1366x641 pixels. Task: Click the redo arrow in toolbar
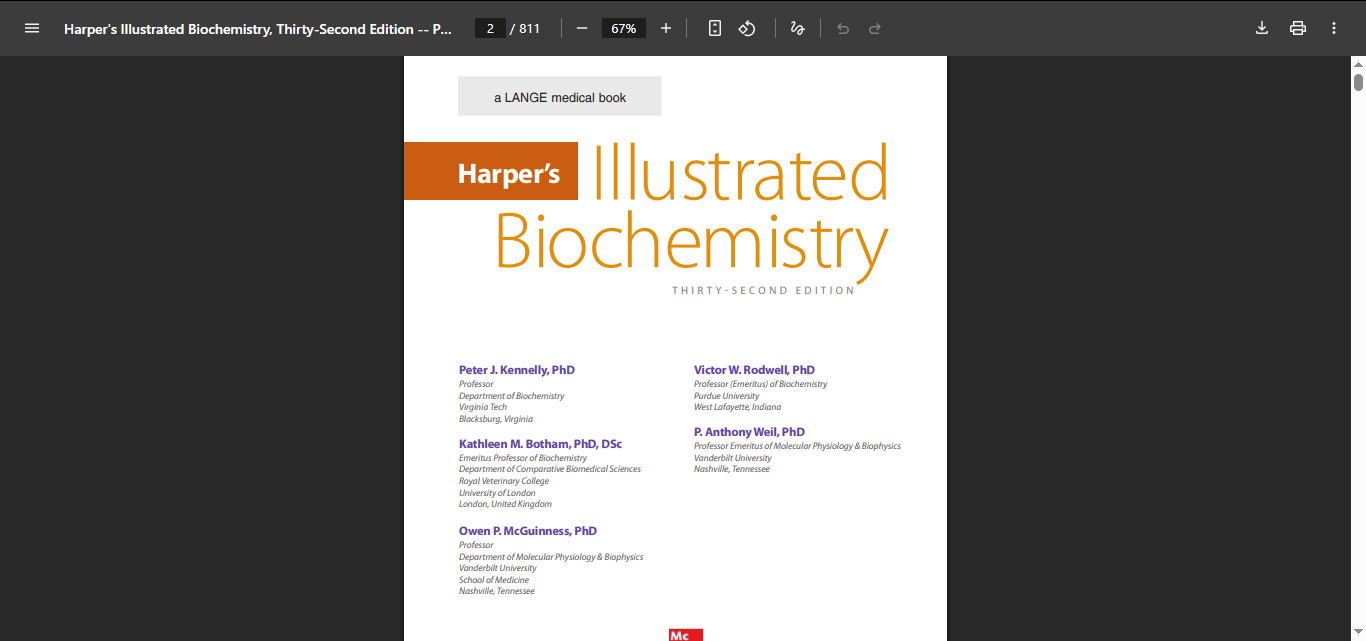(x=875, y=28)
